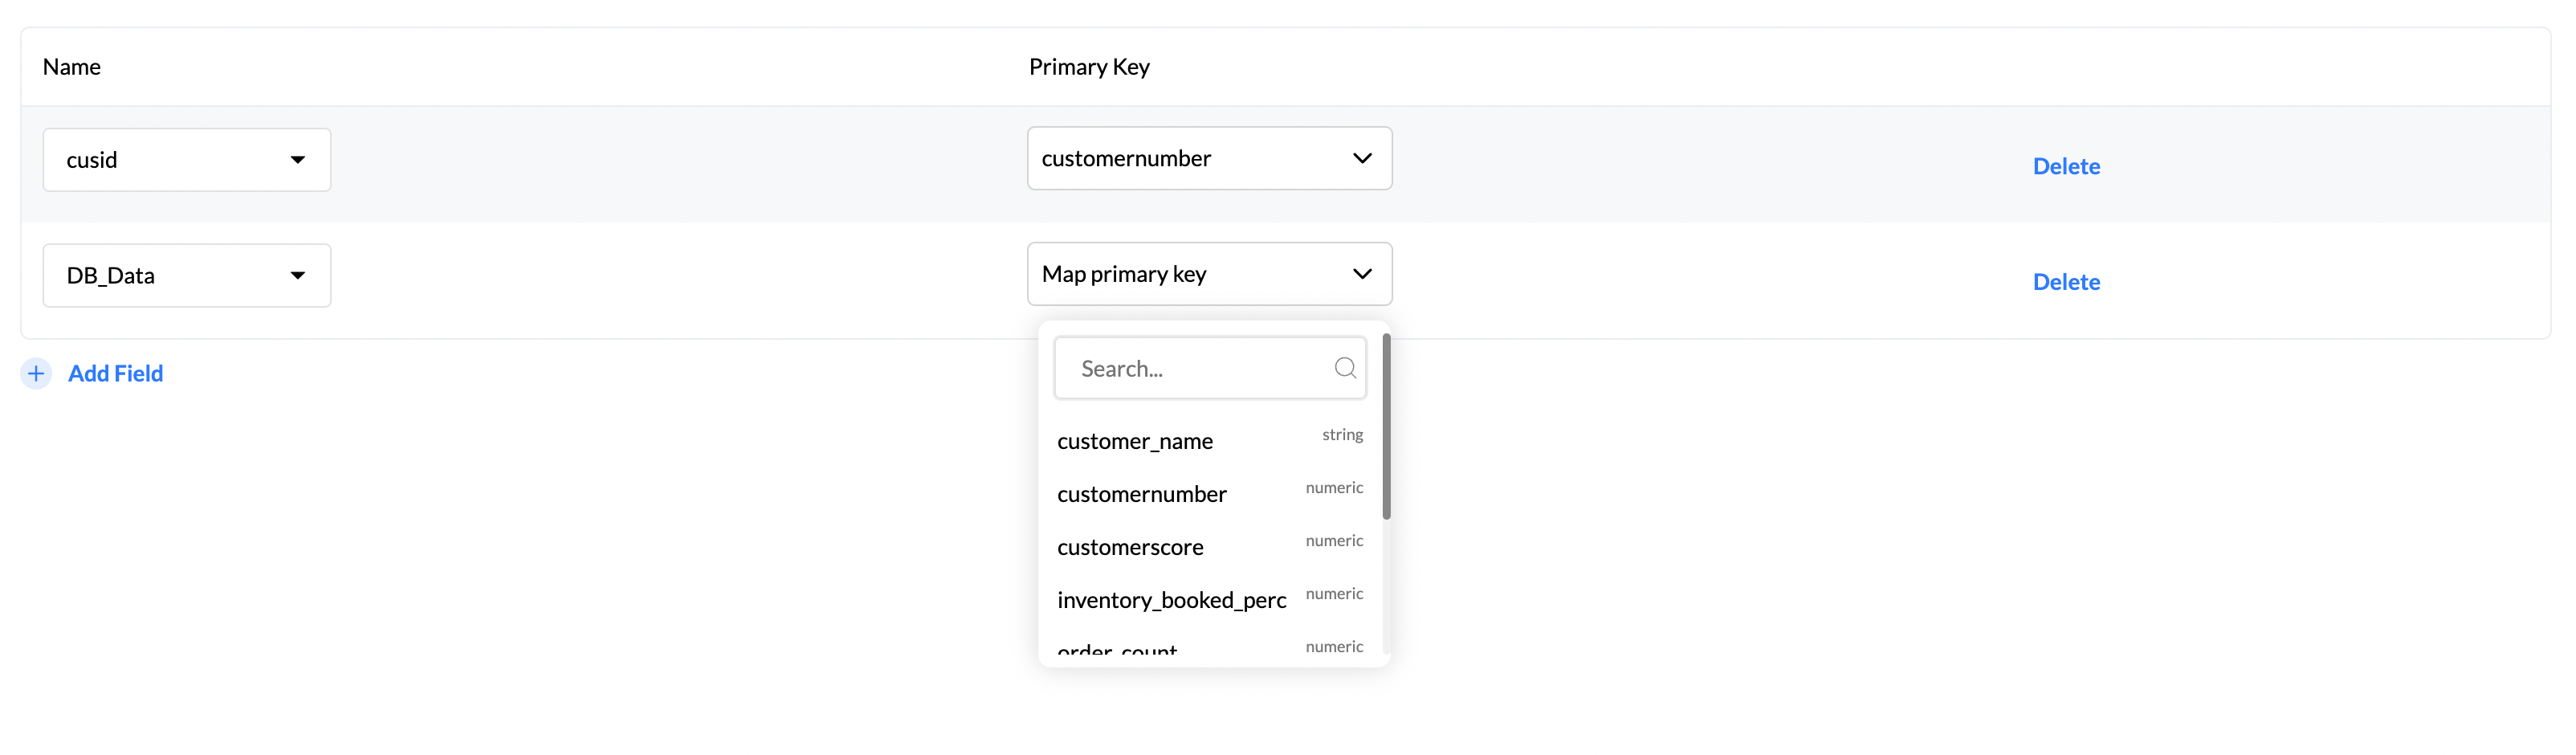Viewport: 2576px width, 755px height.
Task: Click the plus icon beside Add Field
Action: 36,373
